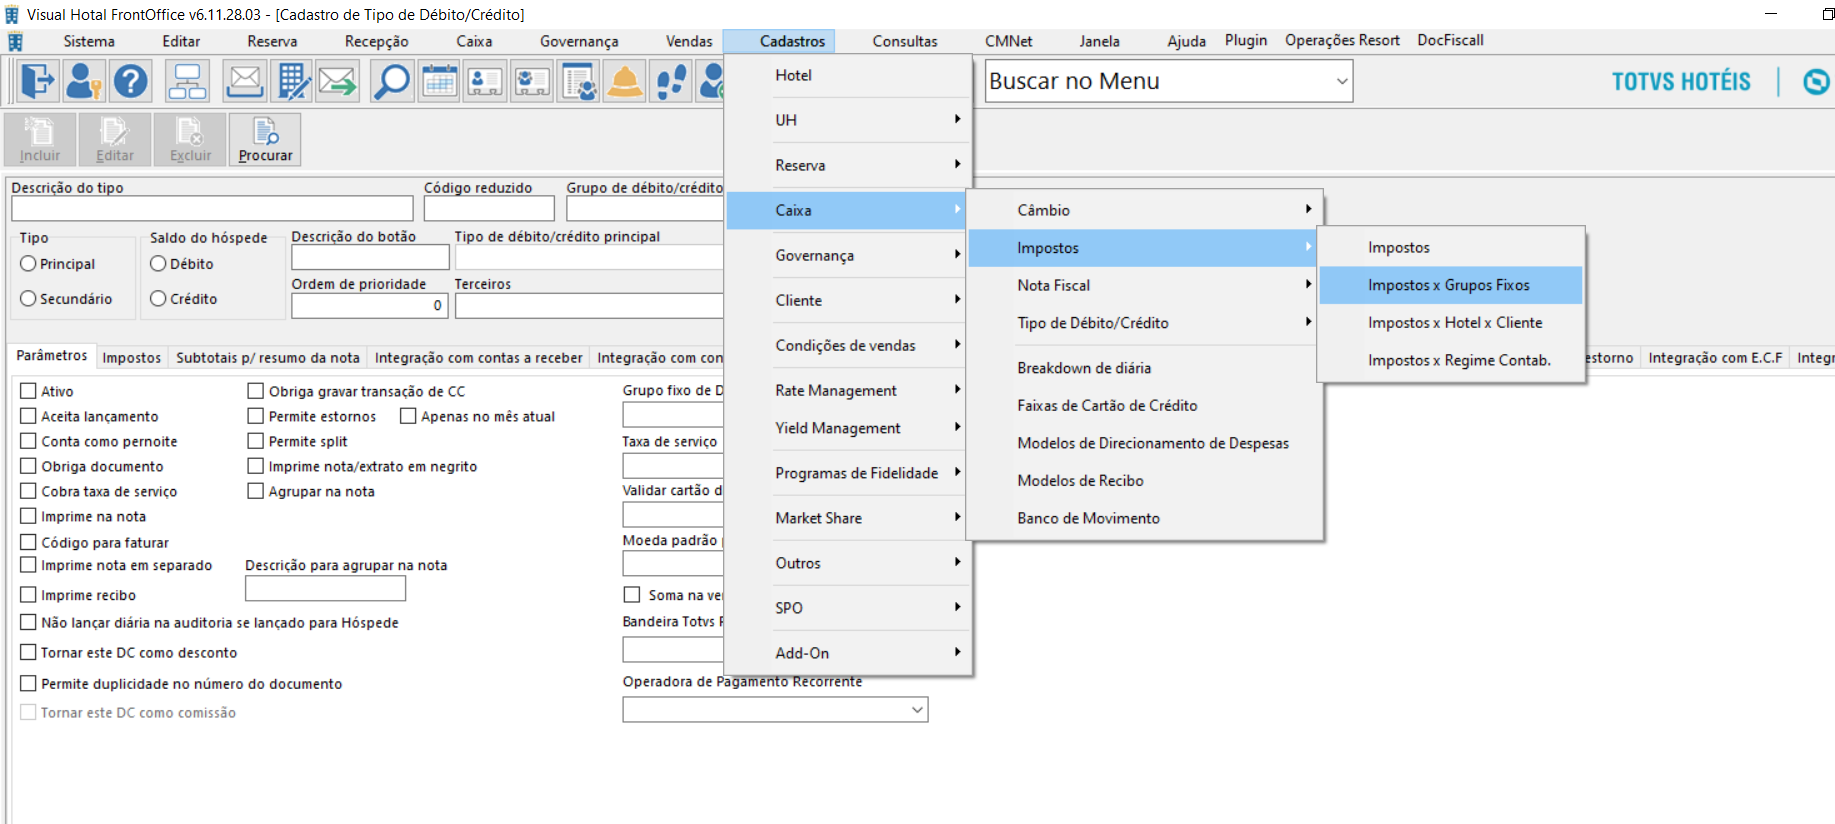1835x824 pixels.
Task: Expand the Câmbio submenu
Action: 1144,210
